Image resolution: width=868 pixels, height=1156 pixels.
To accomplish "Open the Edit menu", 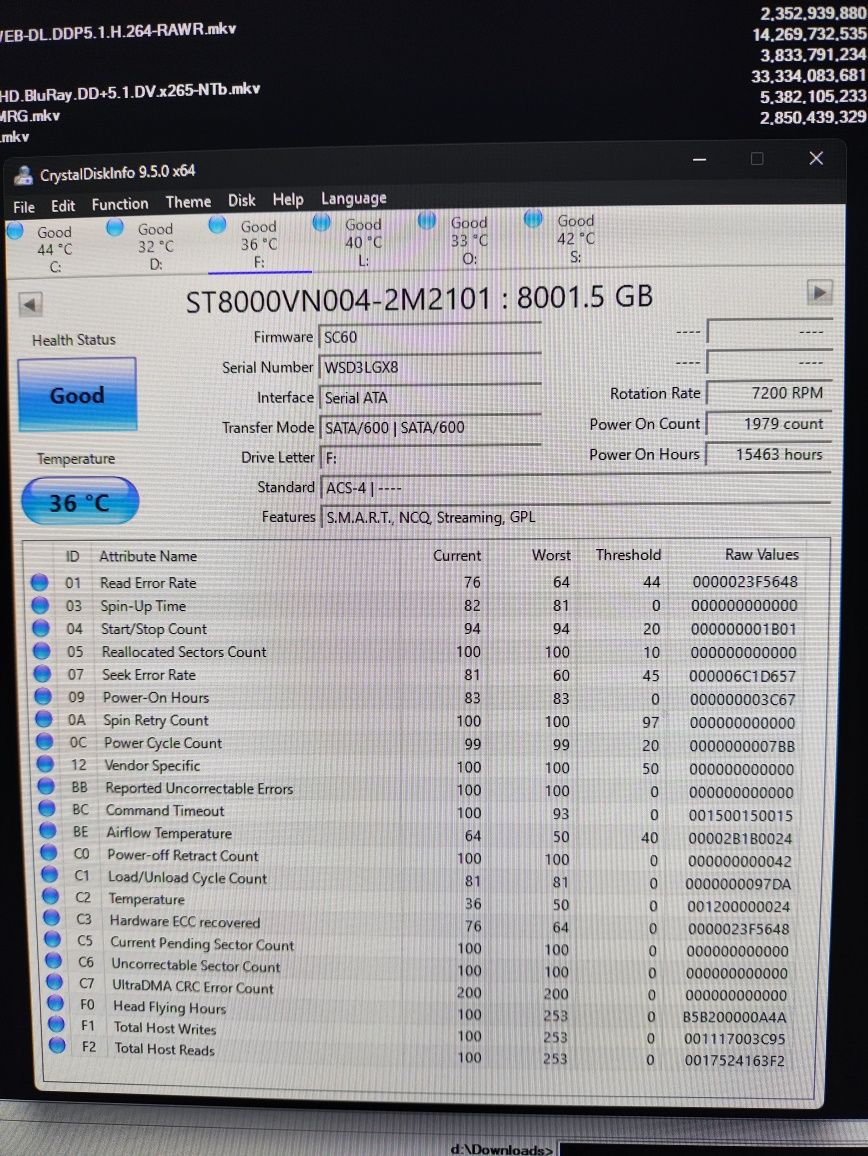I will click(x=63, y=206).
